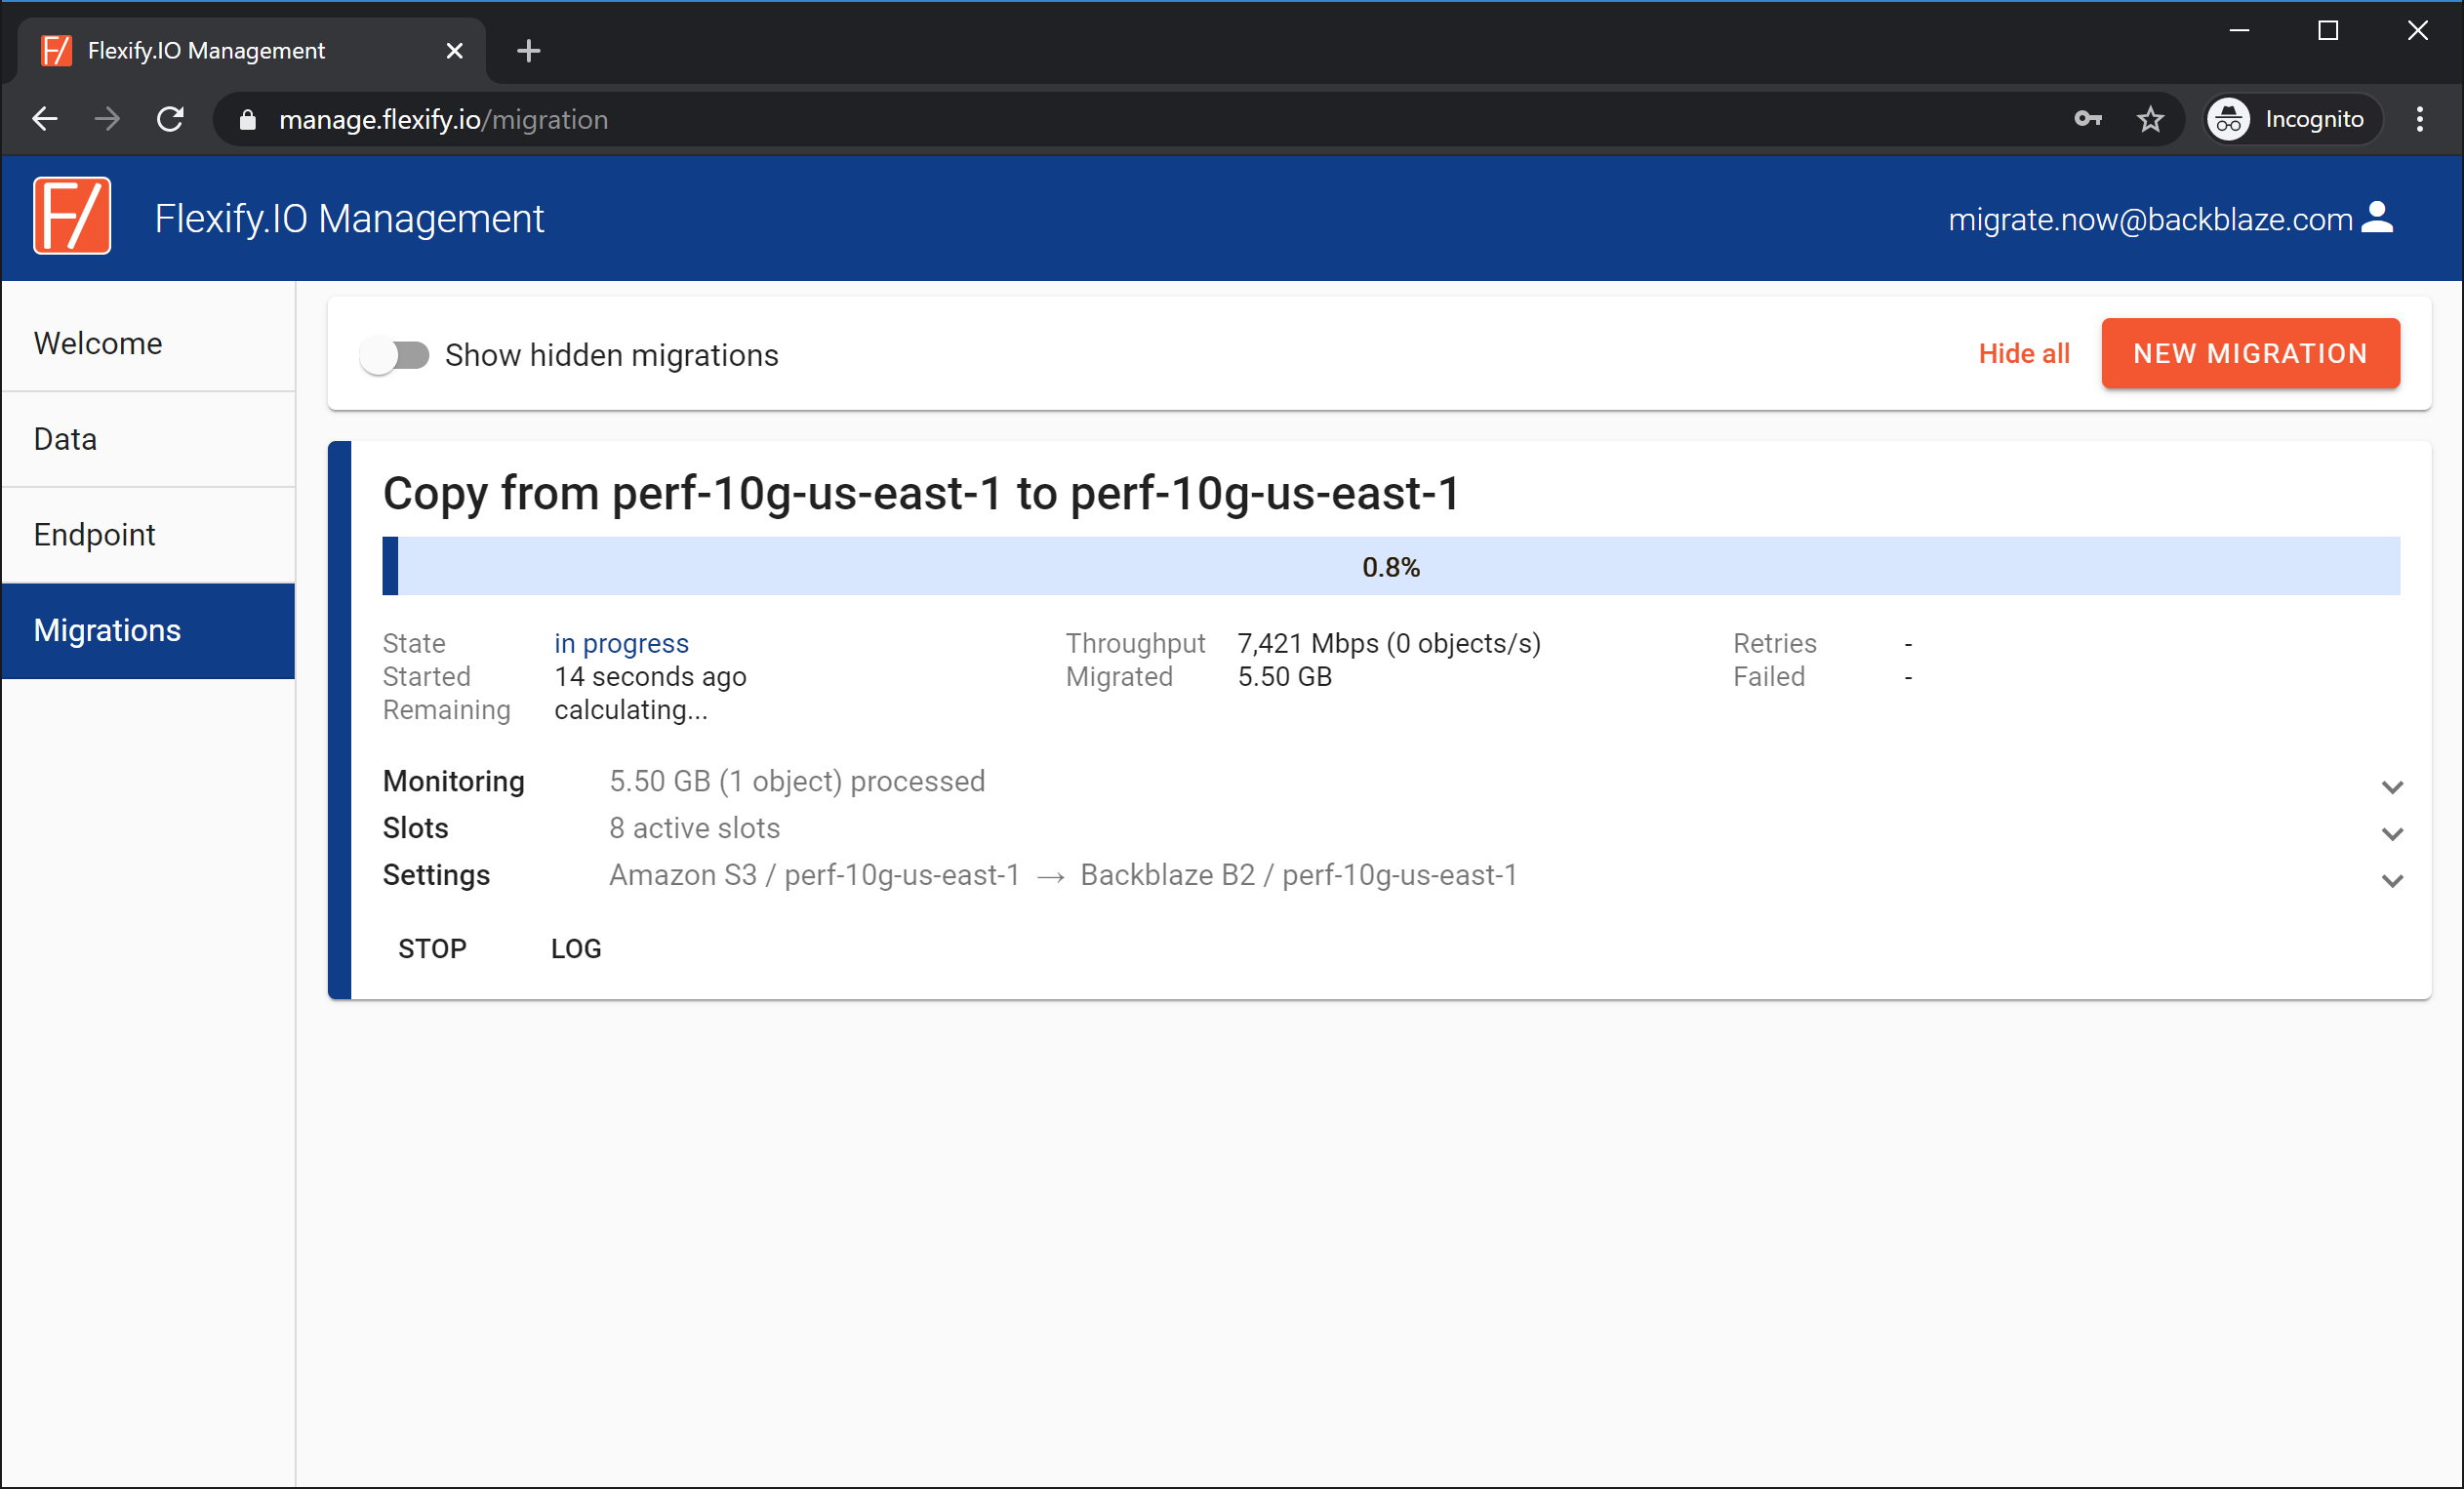Click the Slots row label

click(416, 828)
